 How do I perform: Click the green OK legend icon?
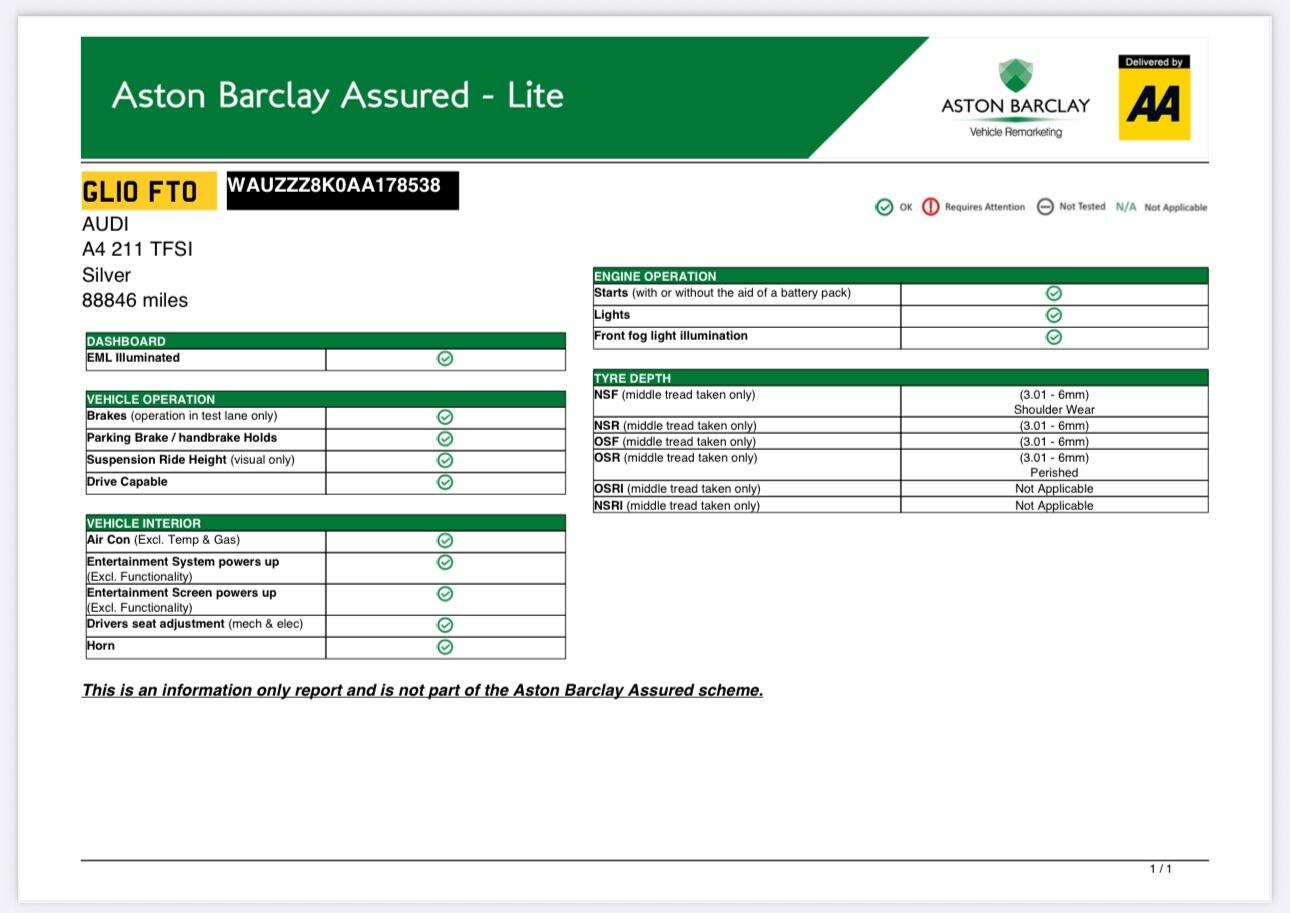[x=884, y=207]
